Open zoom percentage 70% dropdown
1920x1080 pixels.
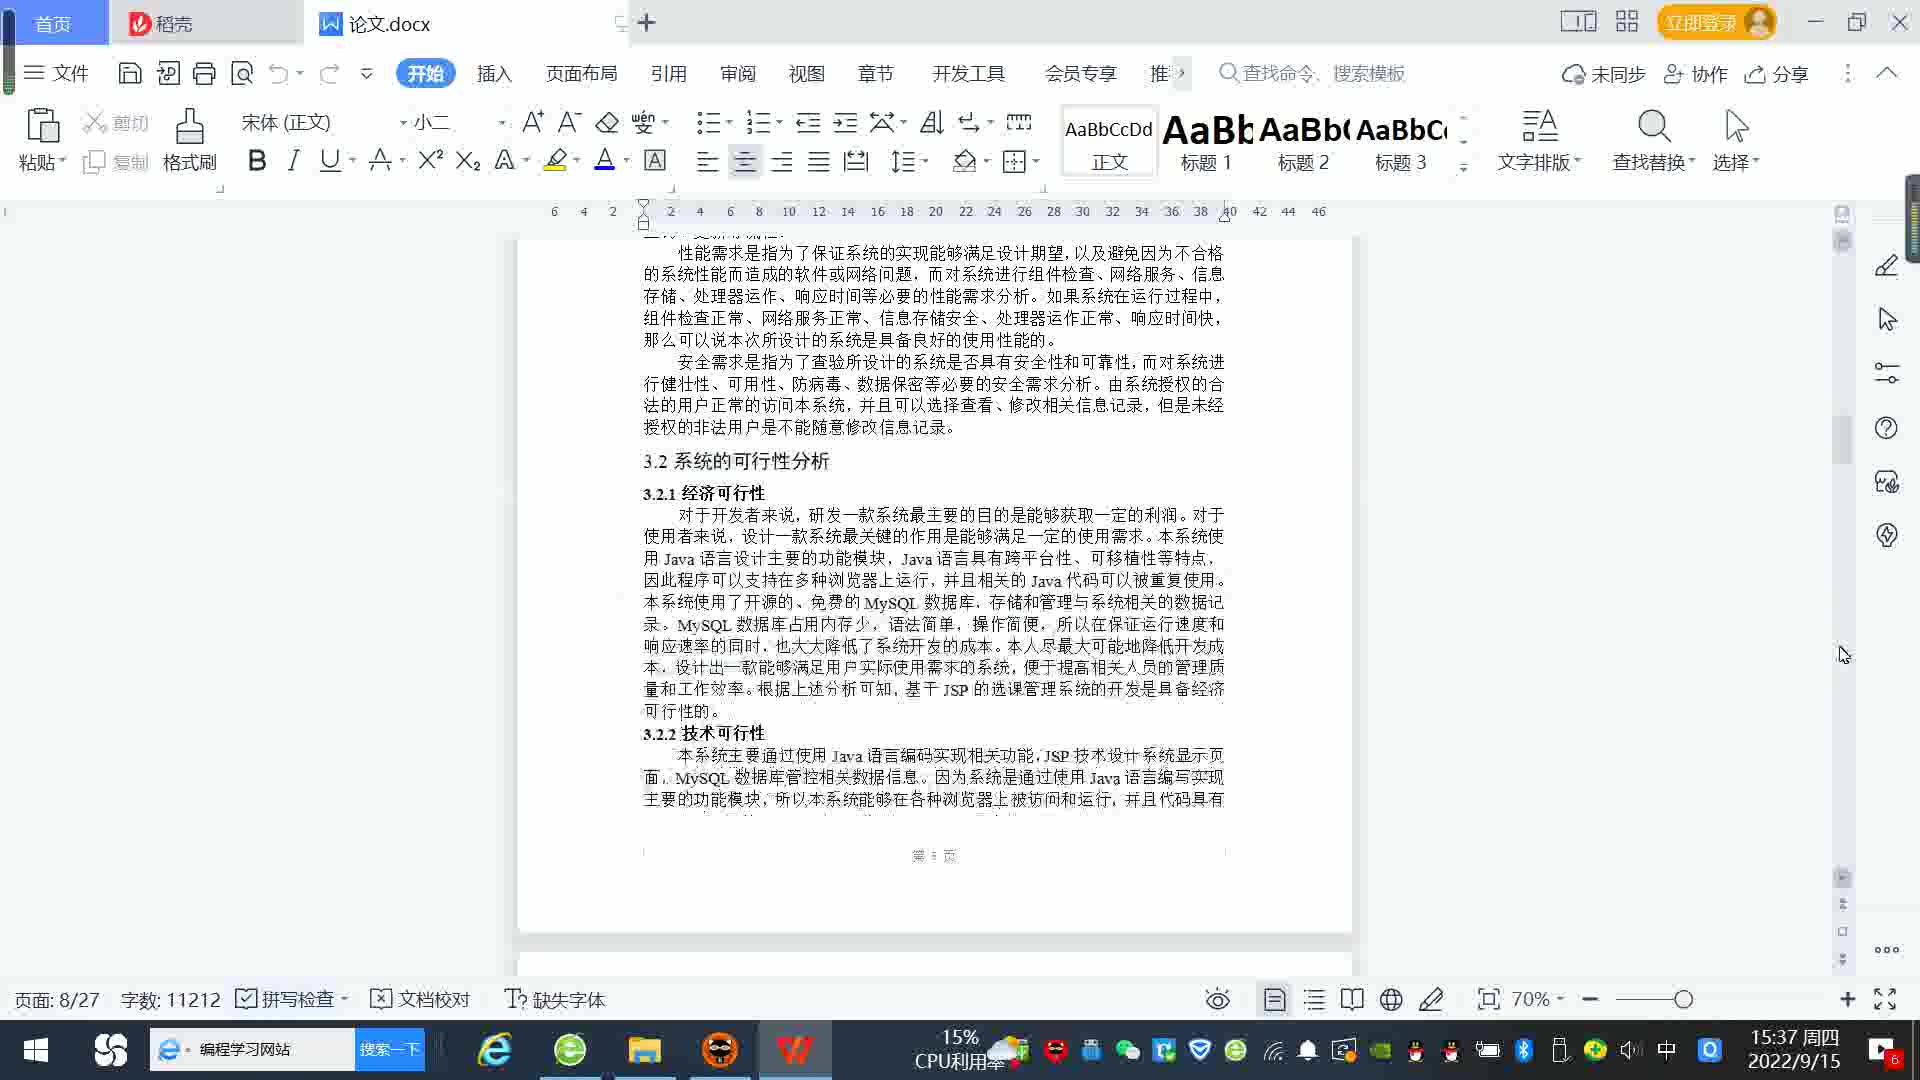[x=1537, y=999]
